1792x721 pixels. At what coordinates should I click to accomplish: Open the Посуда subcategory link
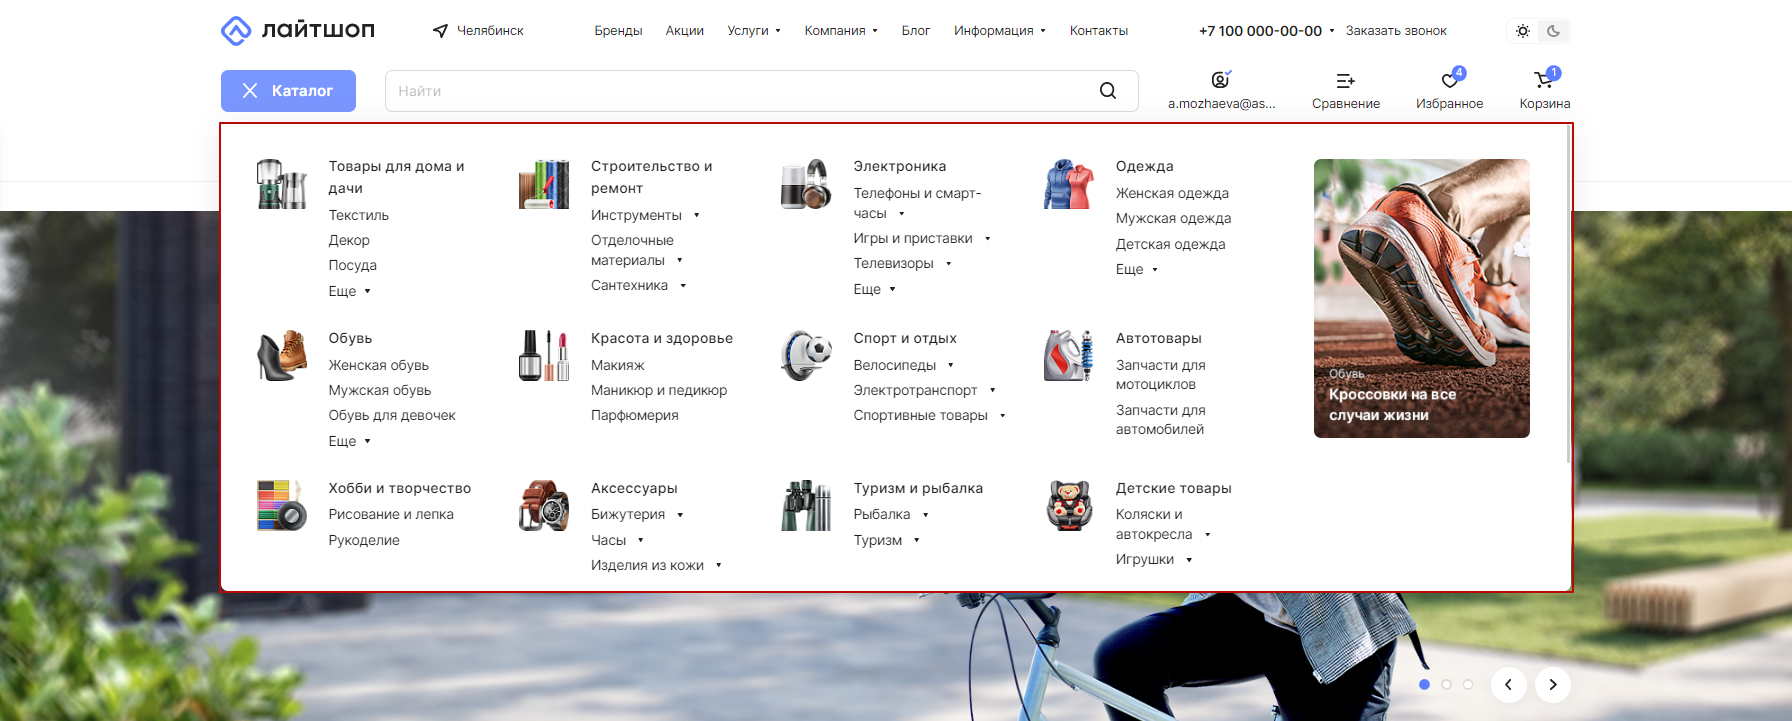coord(353,265)
